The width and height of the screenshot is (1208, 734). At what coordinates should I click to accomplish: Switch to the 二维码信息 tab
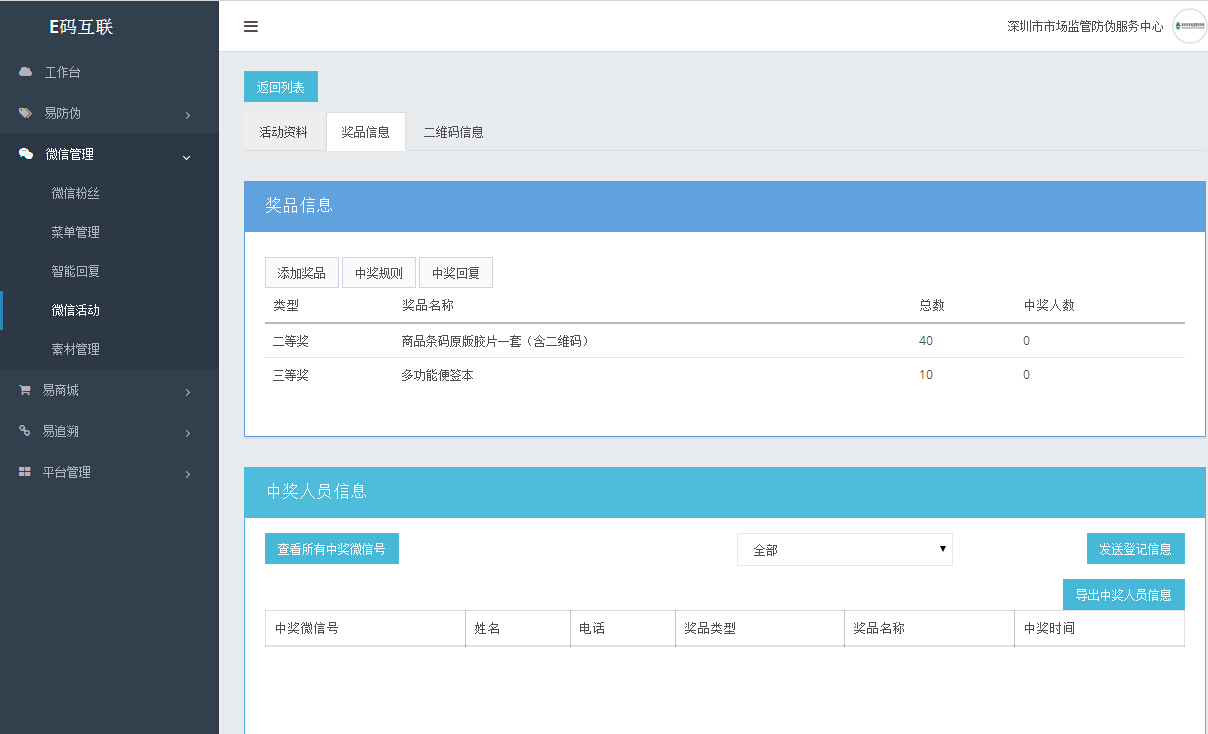tap(453, 132)
